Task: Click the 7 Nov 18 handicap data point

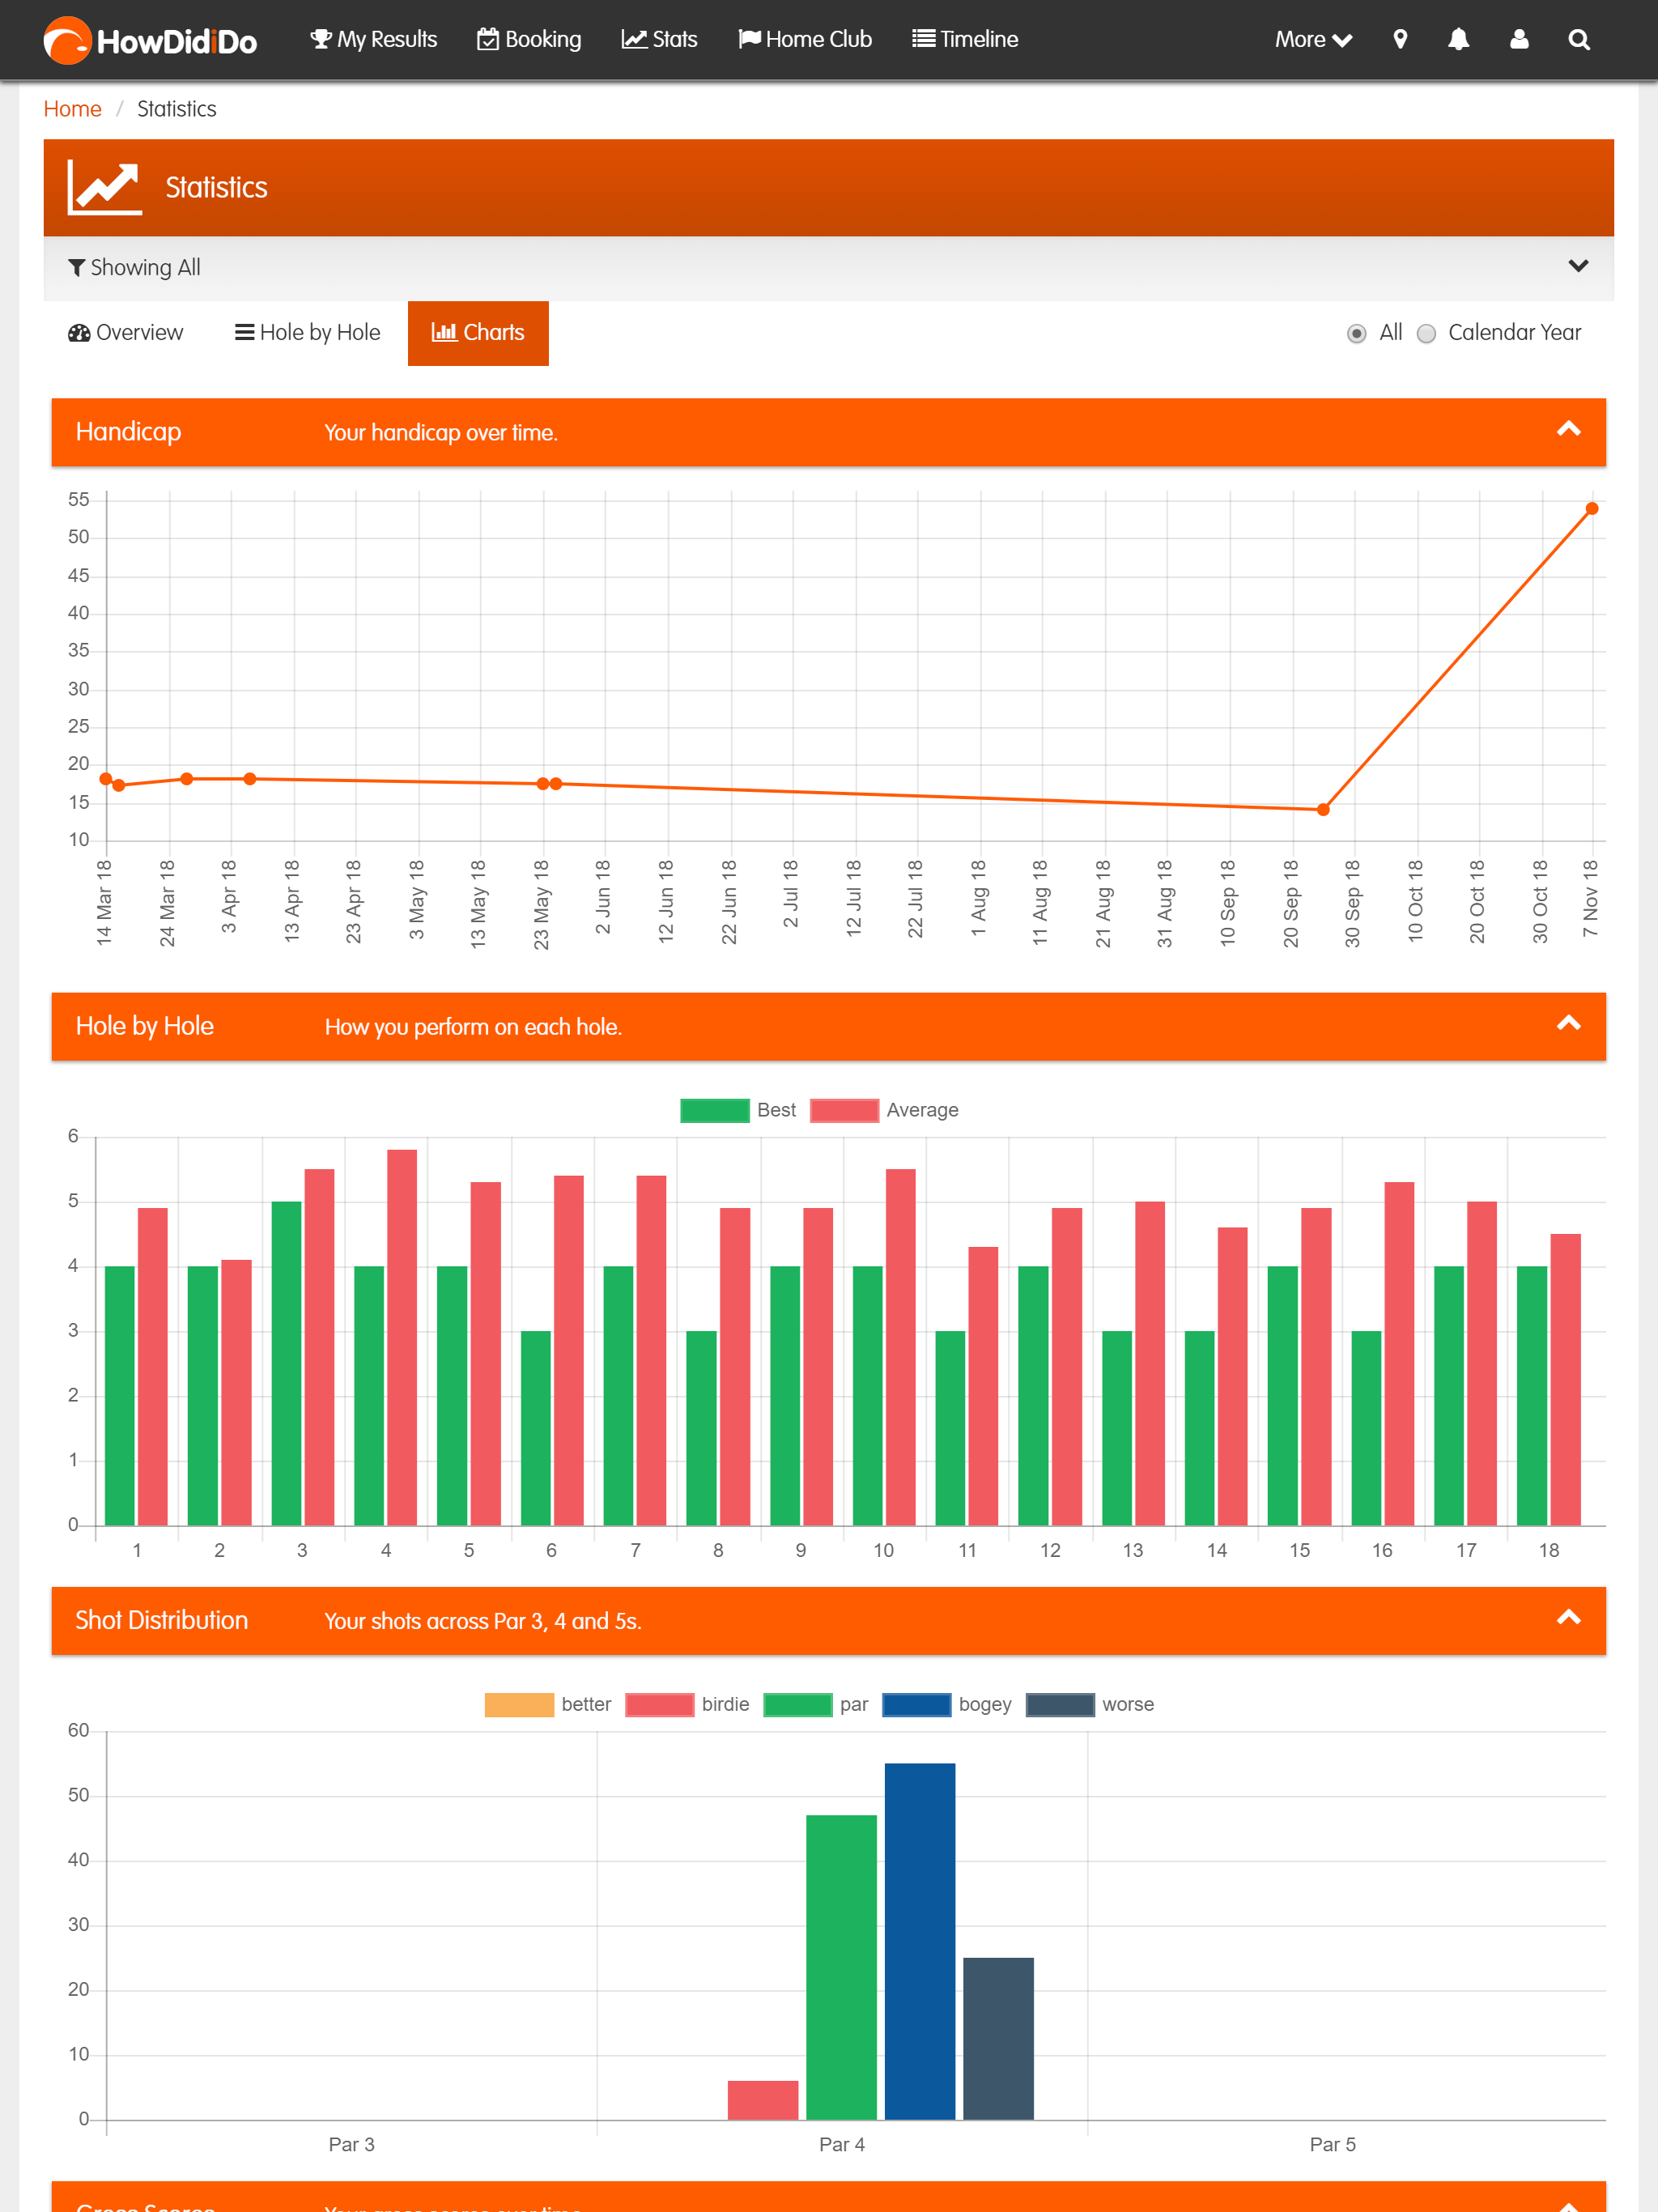Action: (x=1591, y=509)
